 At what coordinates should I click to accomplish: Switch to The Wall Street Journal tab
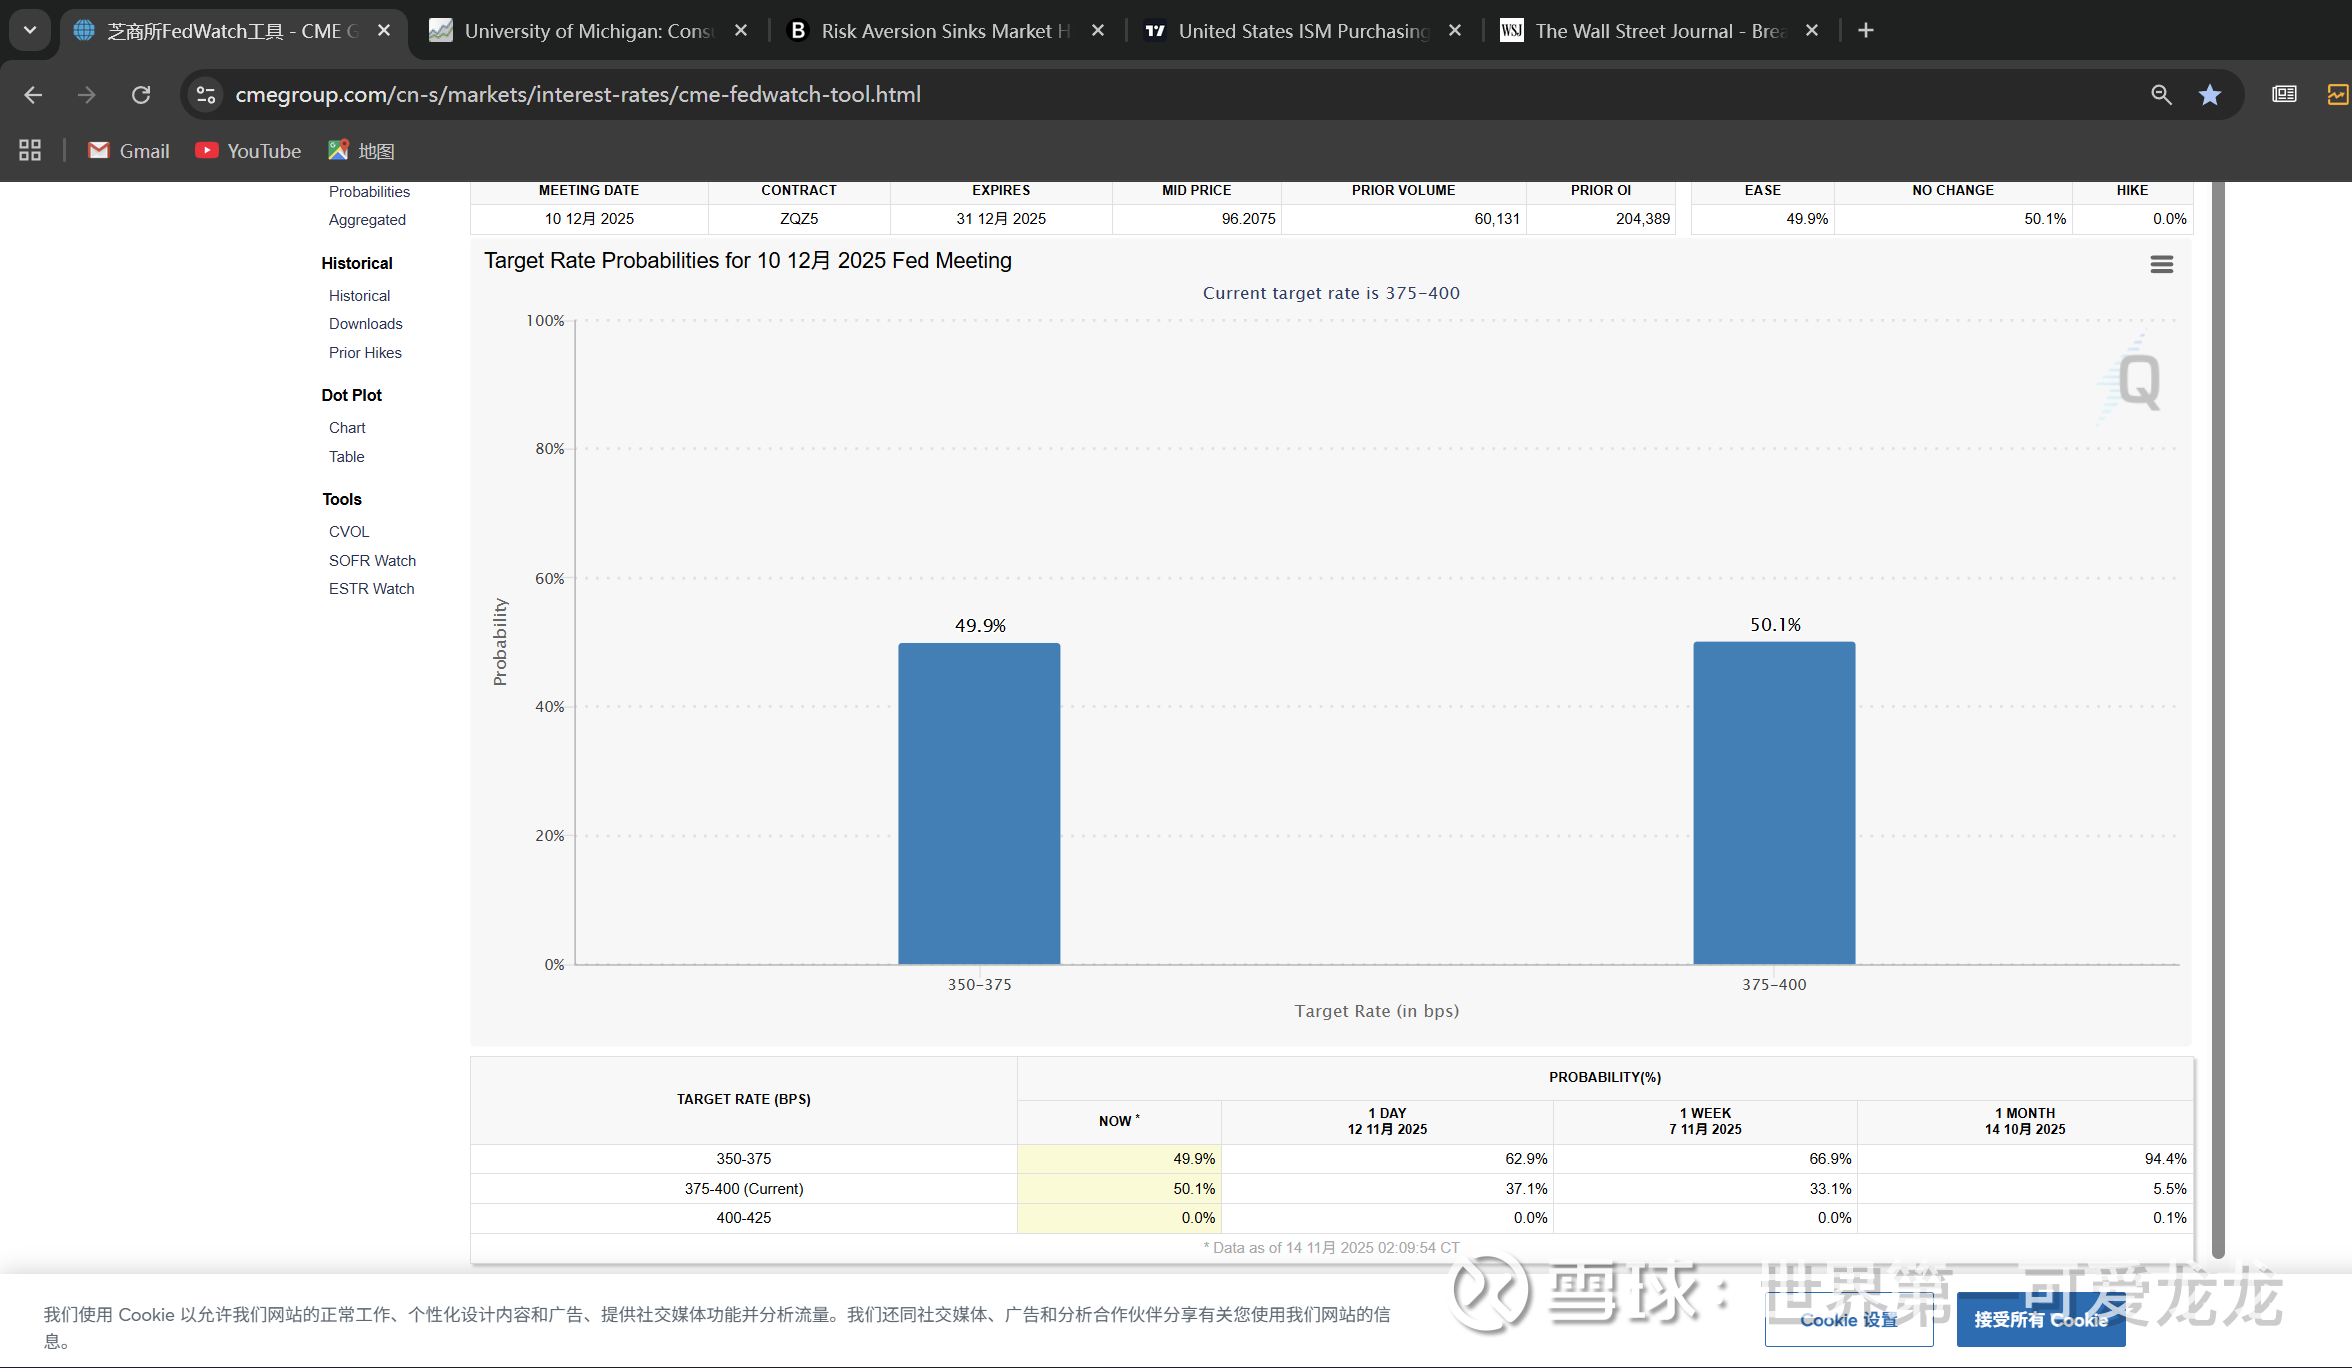click(1657, 31)
